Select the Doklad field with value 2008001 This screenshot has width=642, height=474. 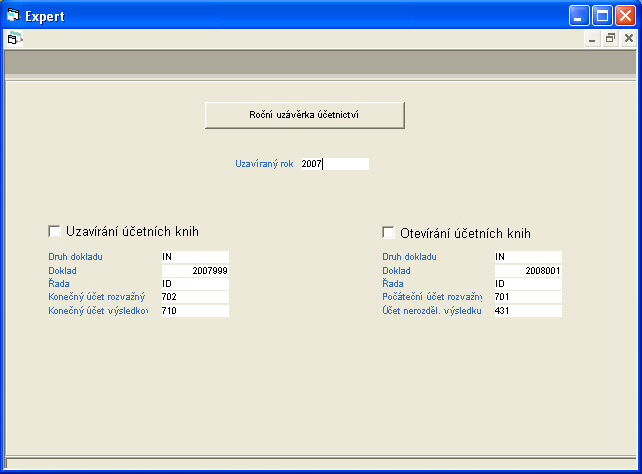527,271
